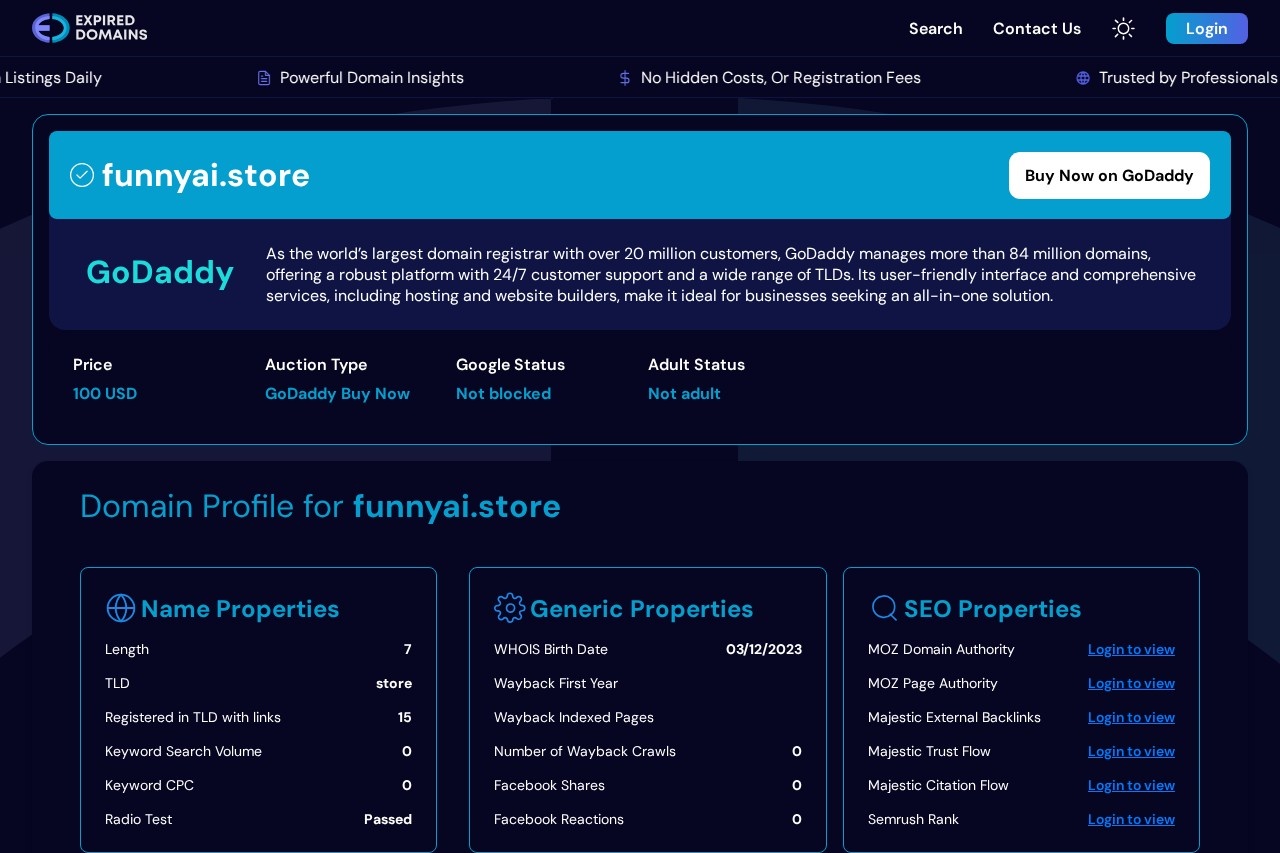Click the document icon near Listings Daily
The width and height of the screenshot is (1280, 853).
4,77
